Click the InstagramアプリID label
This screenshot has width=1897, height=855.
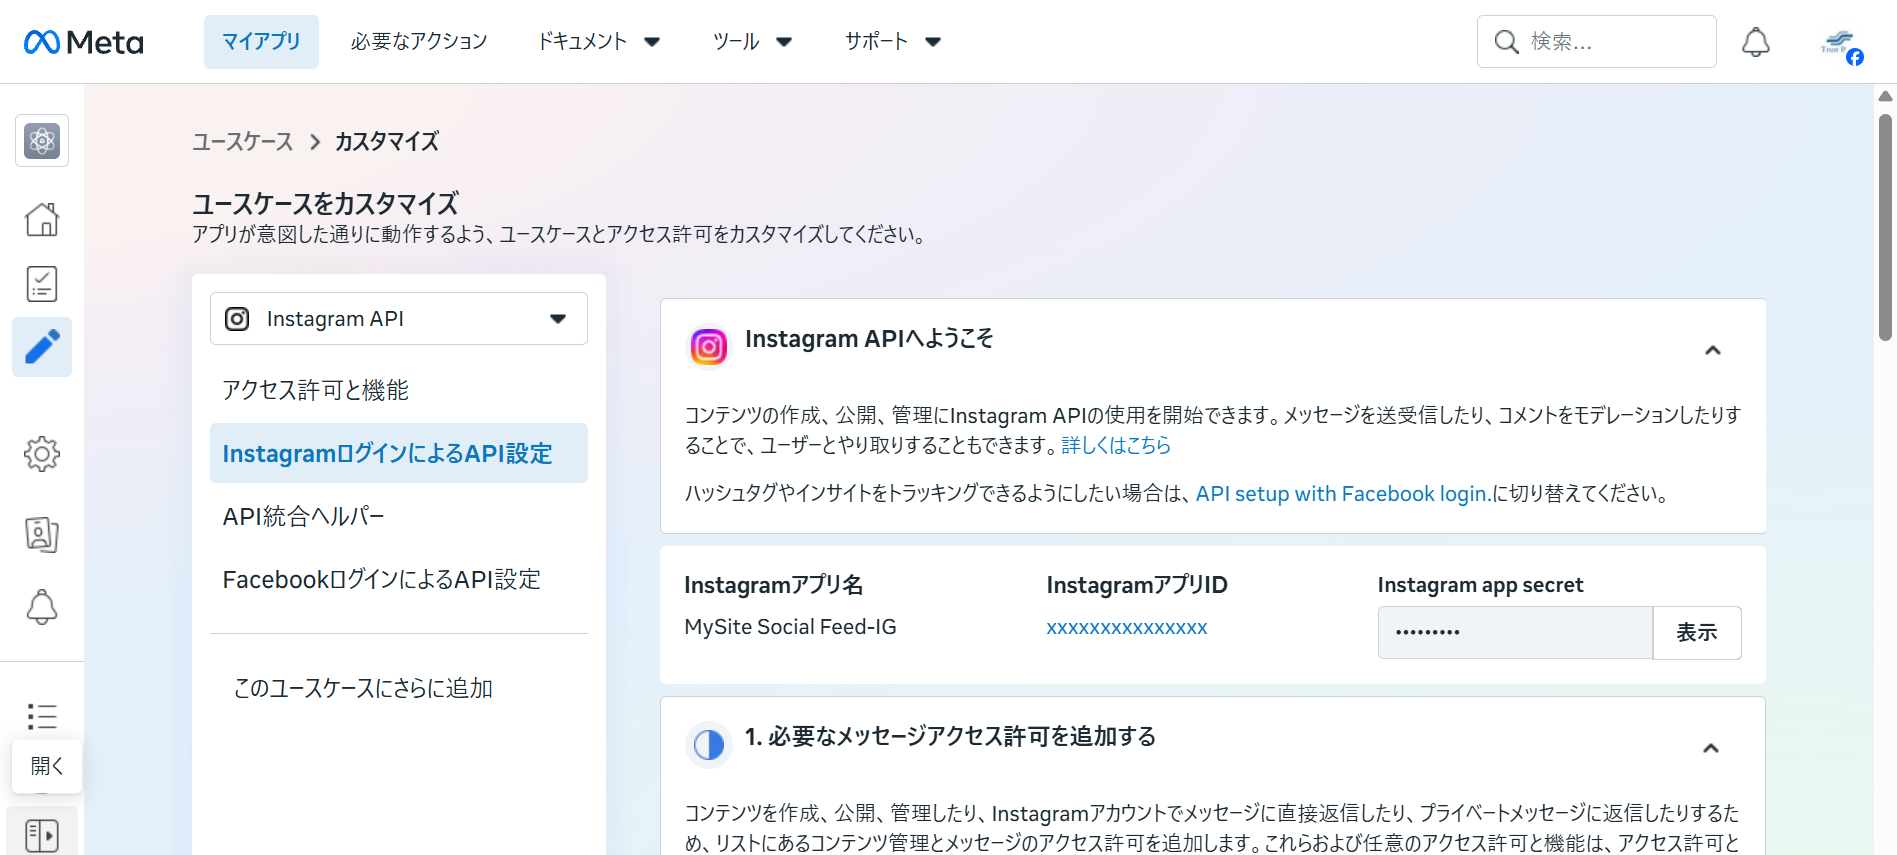pos(1137,585)
